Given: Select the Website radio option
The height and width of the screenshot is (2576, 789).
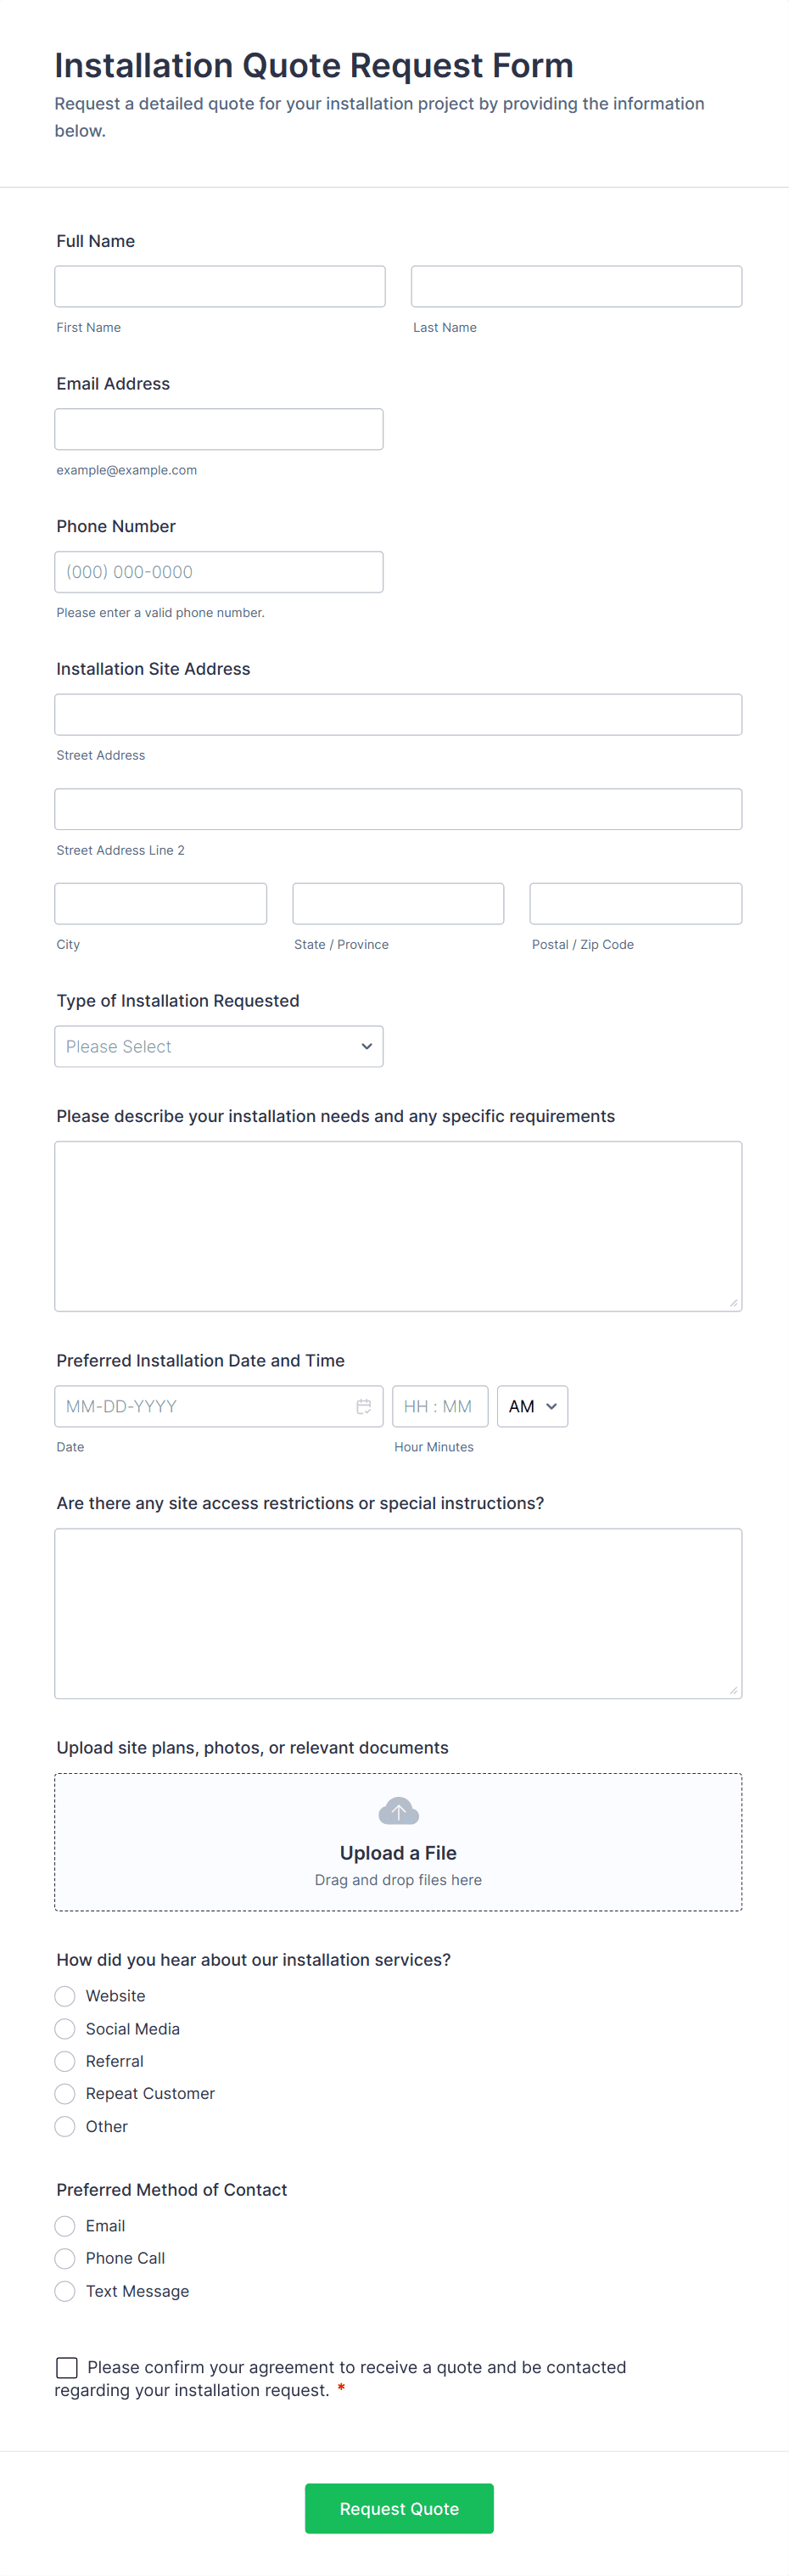Looking at the screenshot, I should click(x=65, y=1996).
